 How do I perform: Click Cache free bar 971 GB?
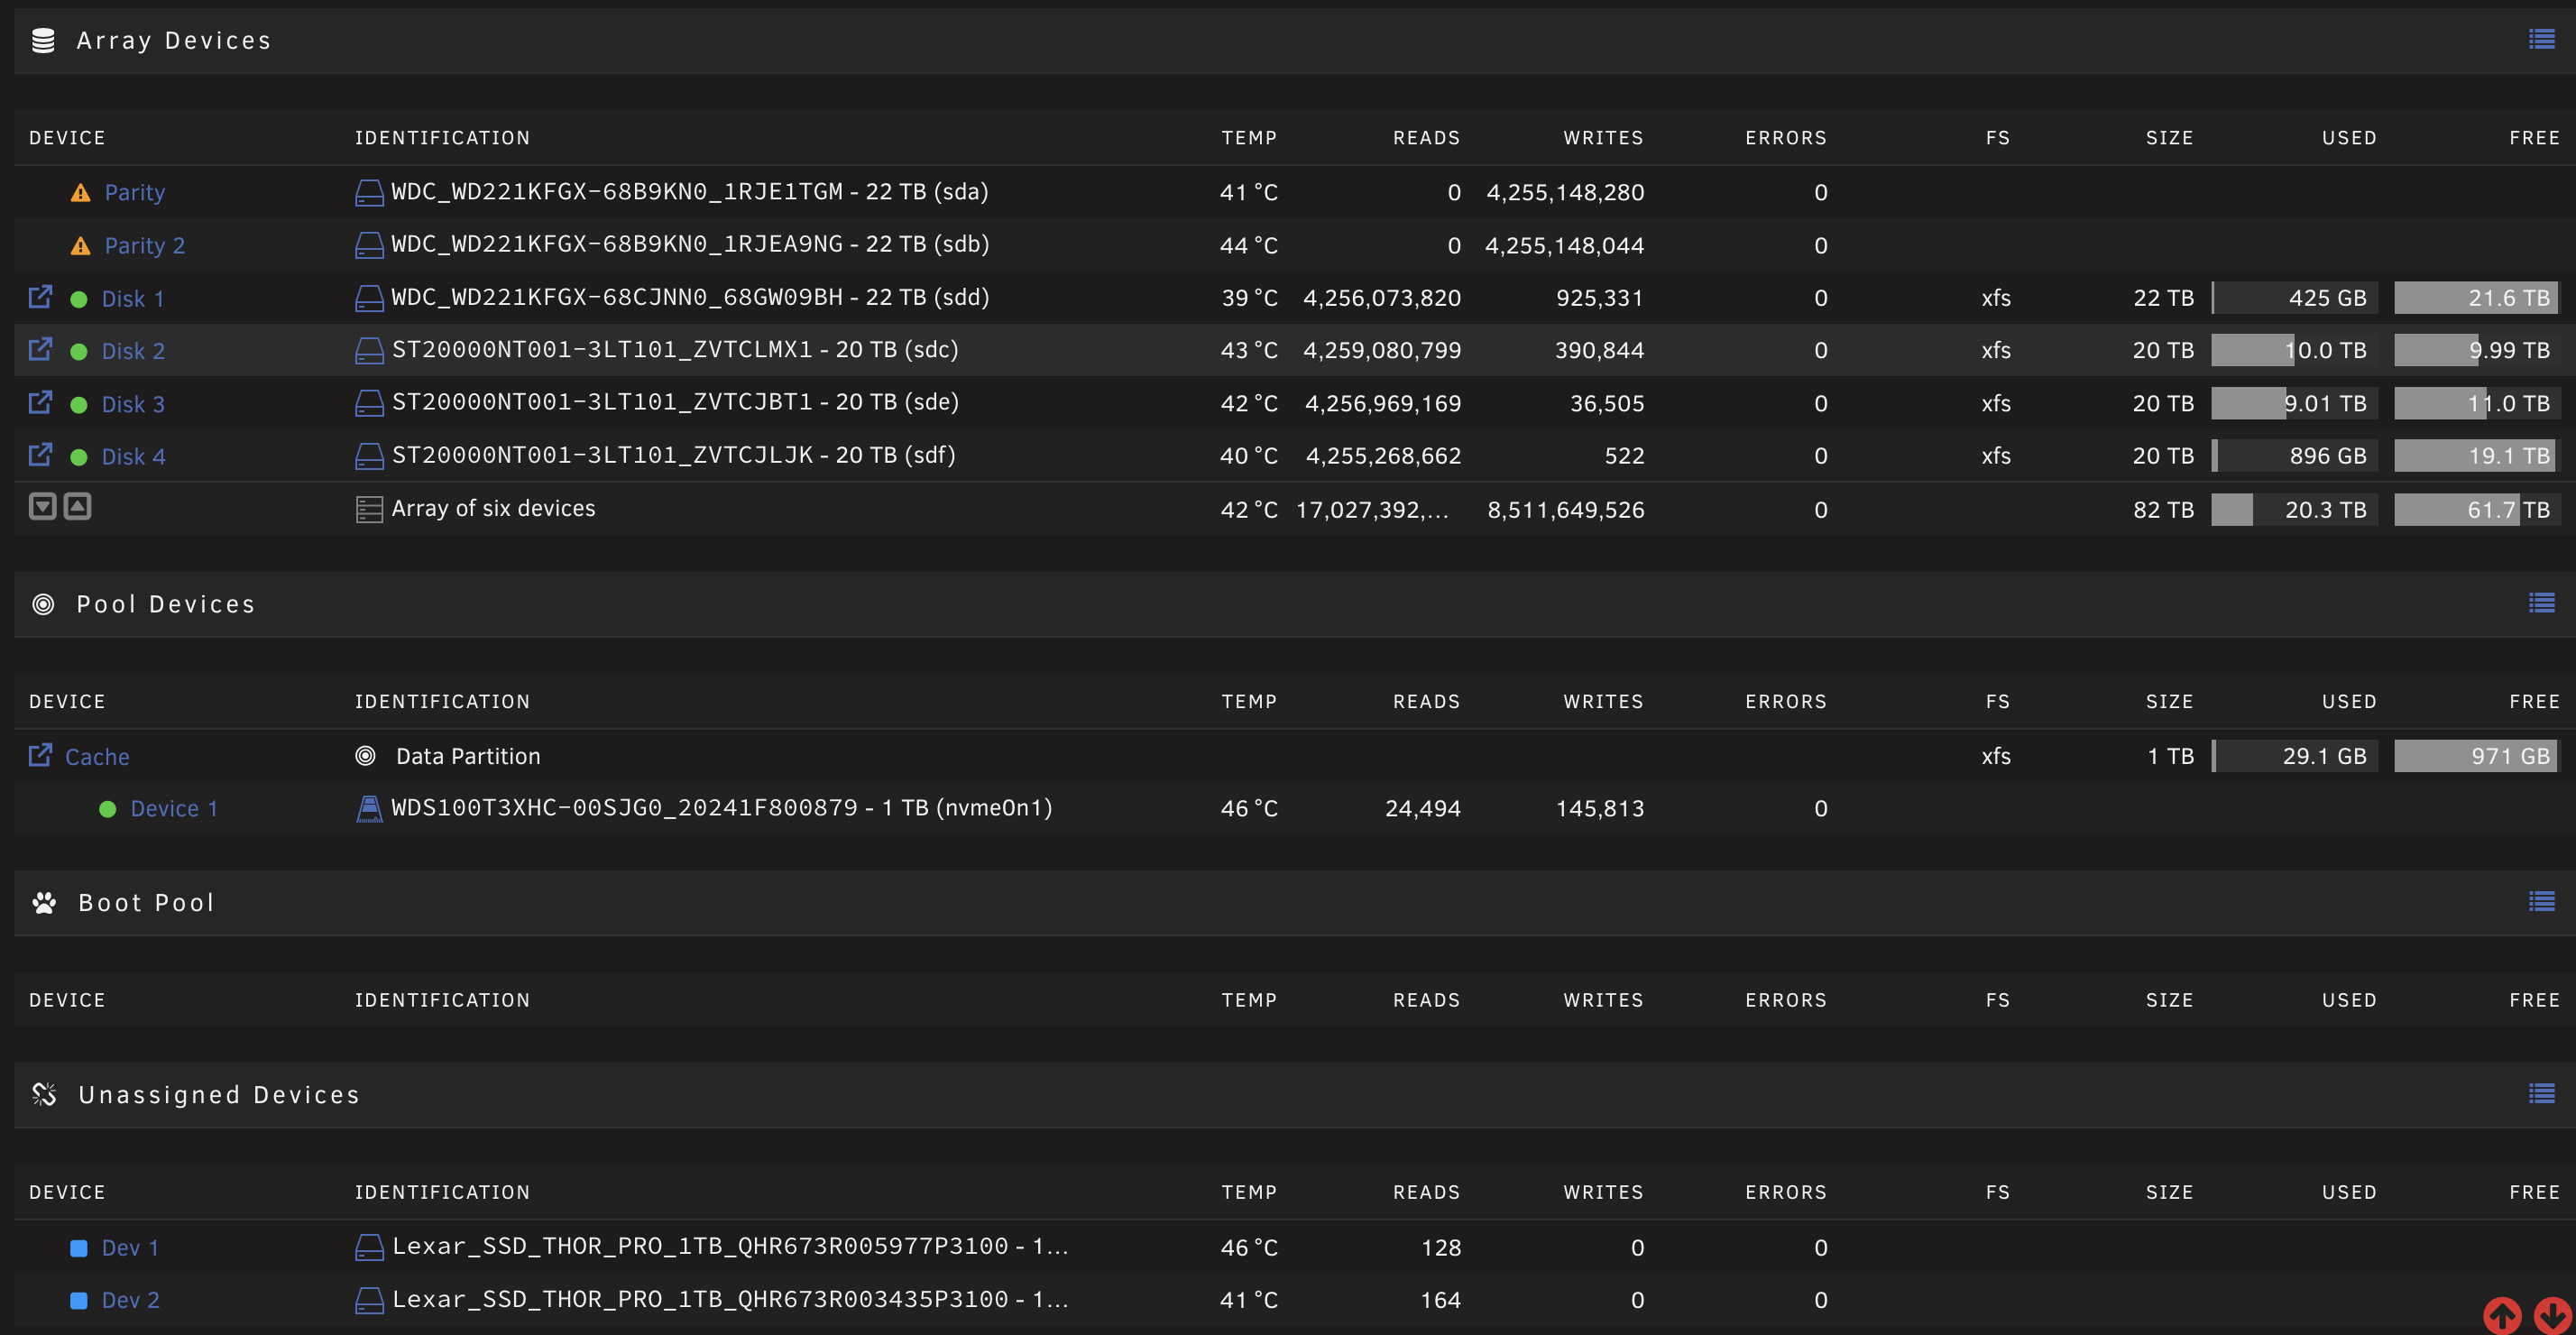coord(2476,756)
